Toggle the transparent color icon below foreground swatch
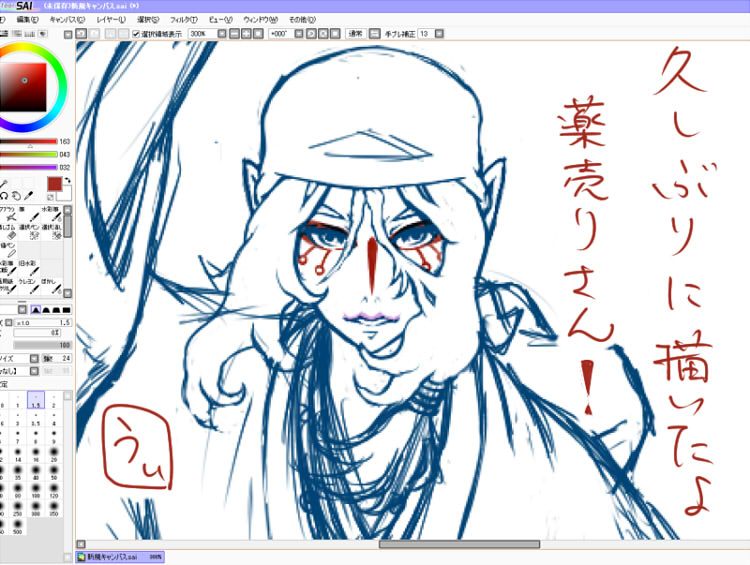The width and height of the screenshot is (750, 565). point(50,197)
